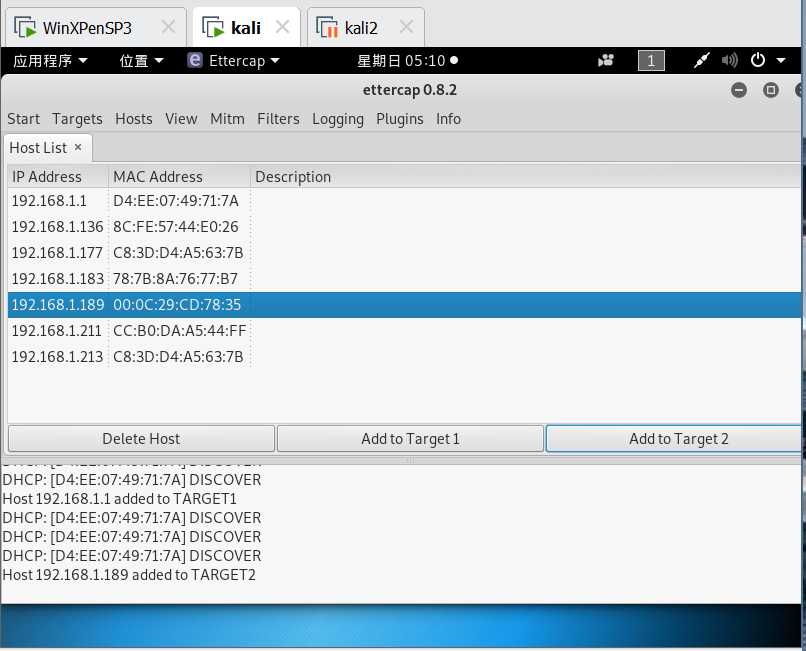Click the Description column header
This screenshot has width=806, height=651.
(525, 177)
